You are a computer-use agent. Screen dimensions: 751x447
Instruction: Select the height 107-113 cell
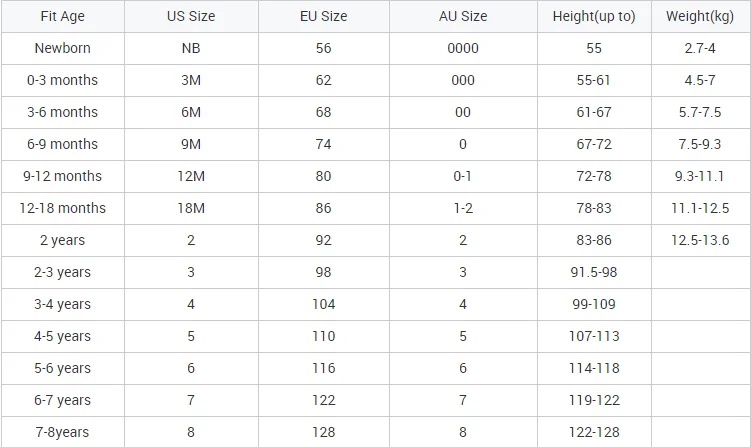(594, 336)
